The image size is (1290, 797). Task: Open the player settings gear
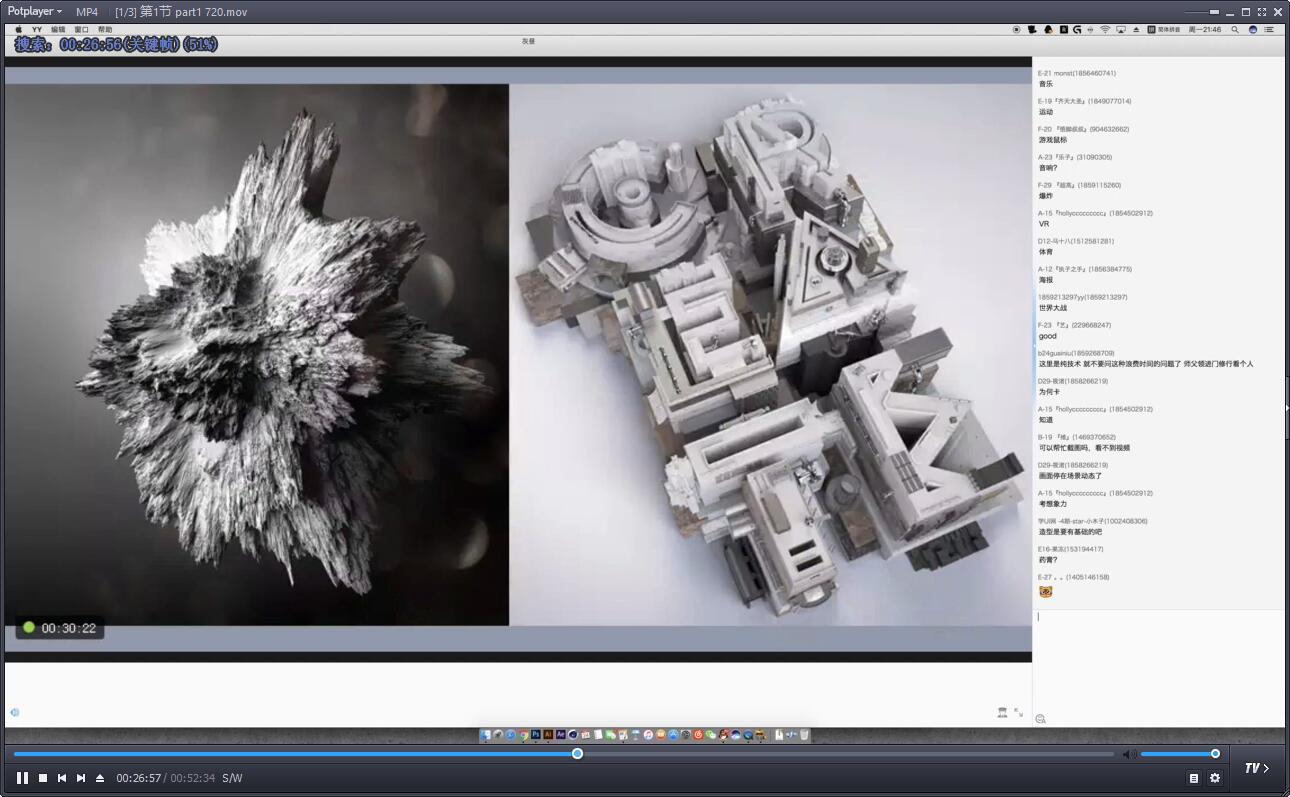[1215, 778]
